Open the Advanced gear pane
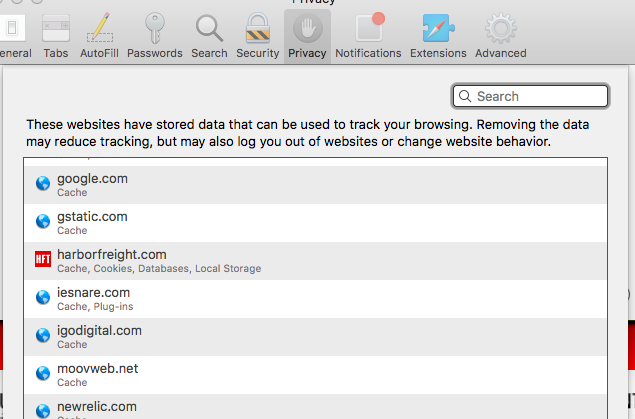The image size is (635, 419). [x=500, y=35]
